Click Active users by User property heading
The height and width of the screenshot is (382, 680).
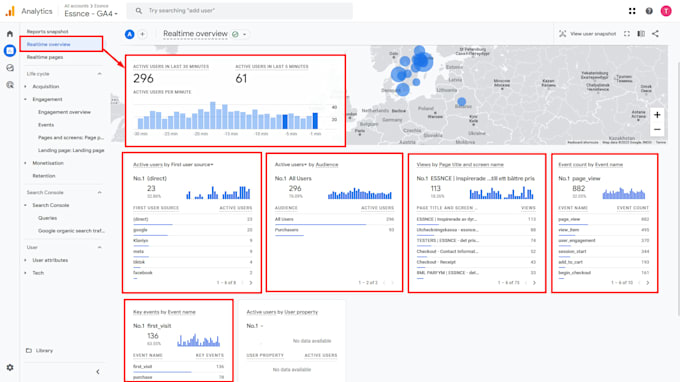[x=282, y=312]
